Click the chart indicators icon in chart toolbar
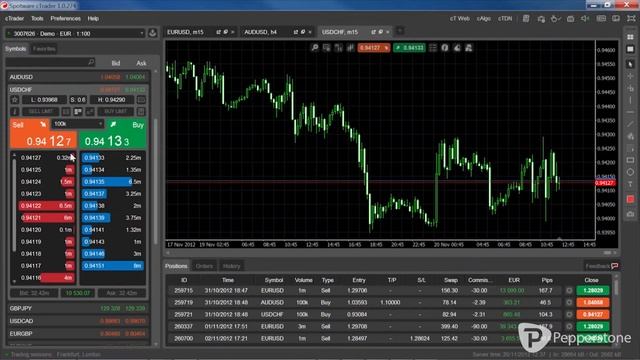This screenshot has height=360, width=640. tap(338, 48)
